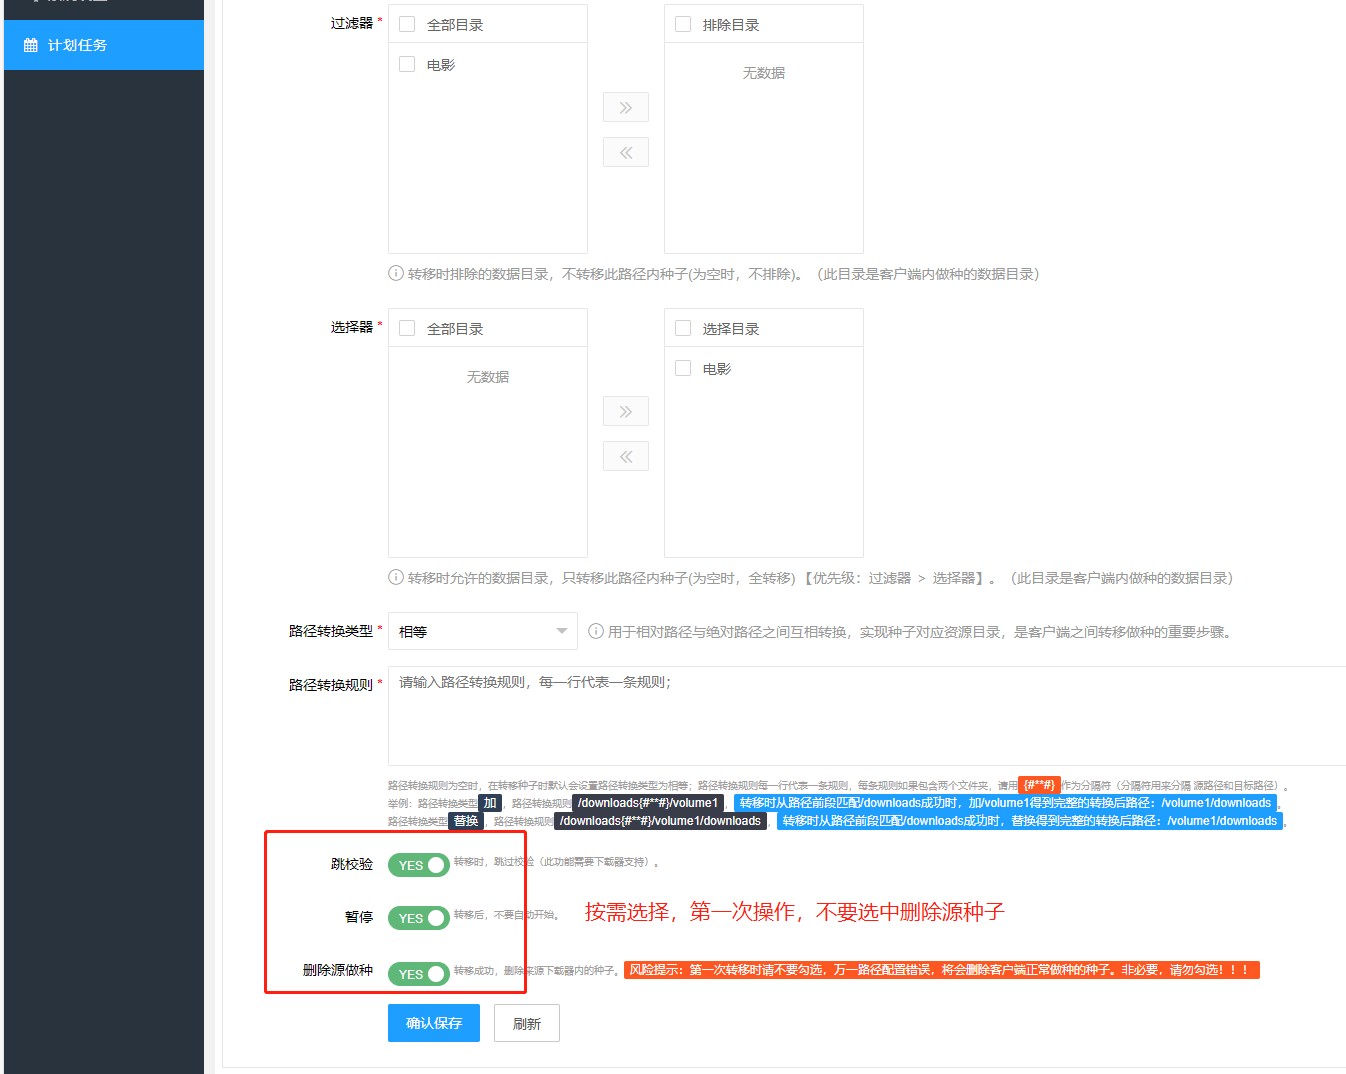Click the info icon before 转移时允许的数据目录 hint
The width and height of the screenshot is (1346, 1074).
(396, 578)
